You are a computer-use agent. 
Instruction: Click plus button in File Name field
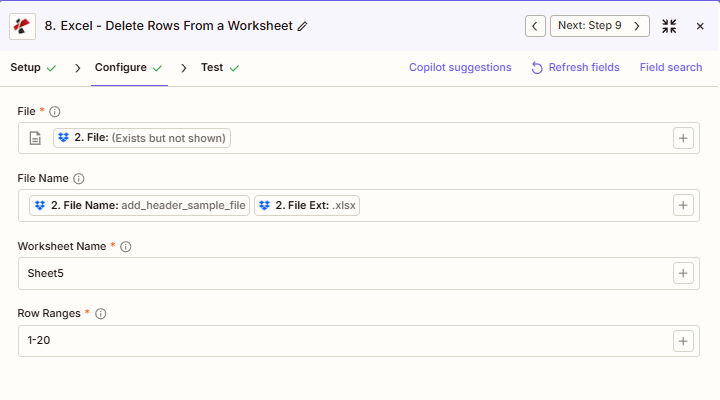[x=683, y=205]
